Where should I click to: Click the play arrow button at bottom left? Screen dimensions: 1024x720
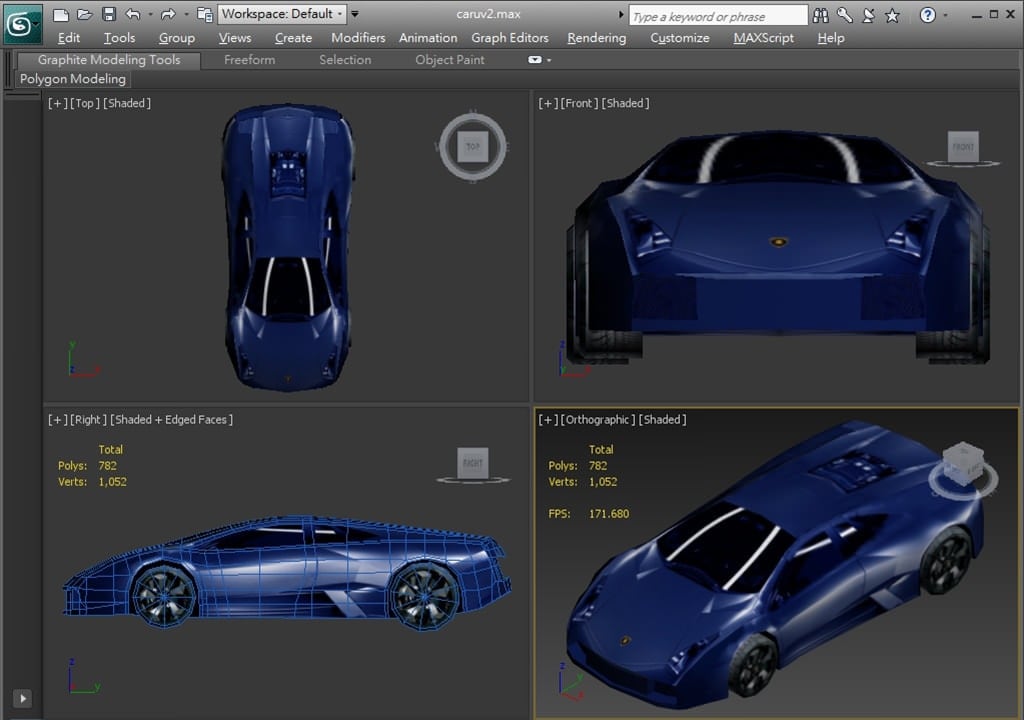[x=22, y=698]
